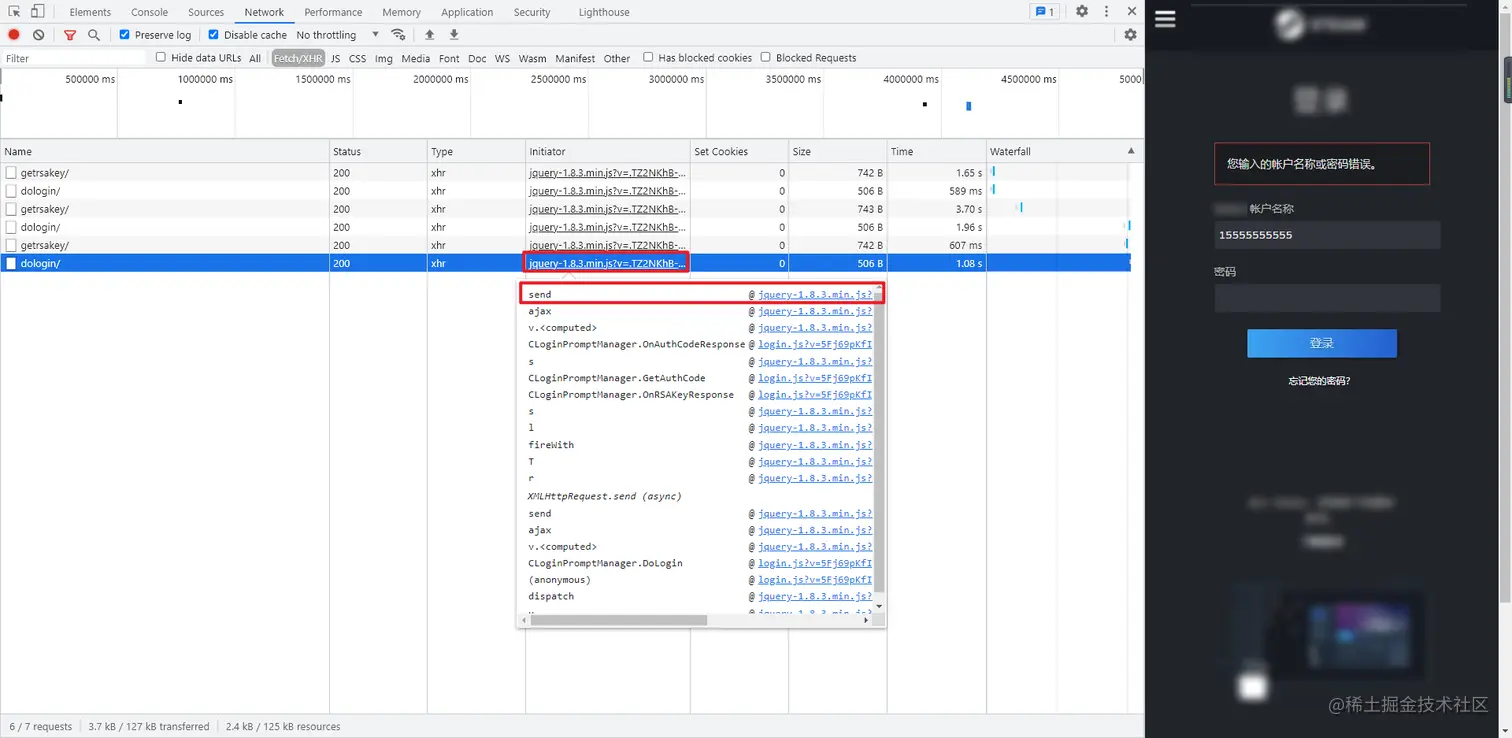Click the call stack horizontal scrollbar
The height and width of the screenshot is (738, 1512).
619,620
